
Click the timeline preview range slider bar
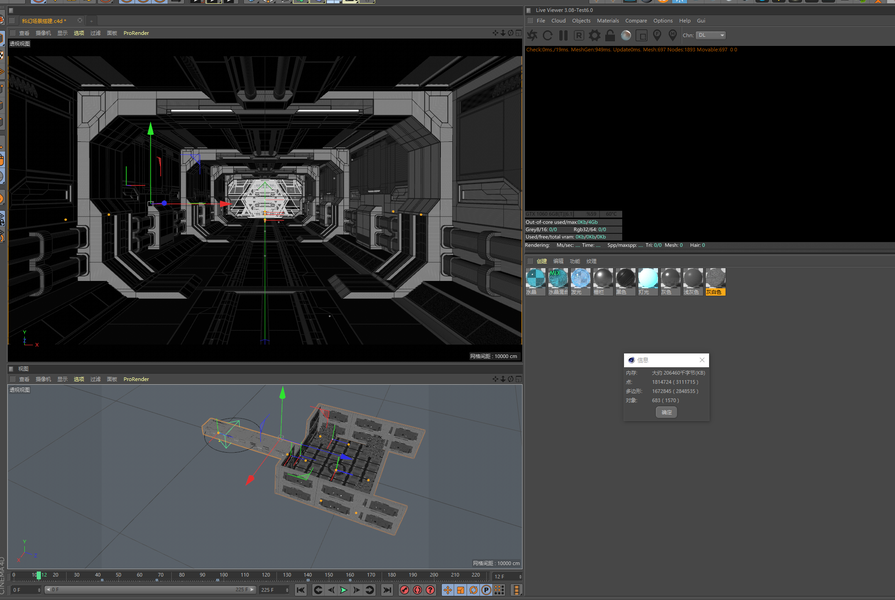pos(150,590)
